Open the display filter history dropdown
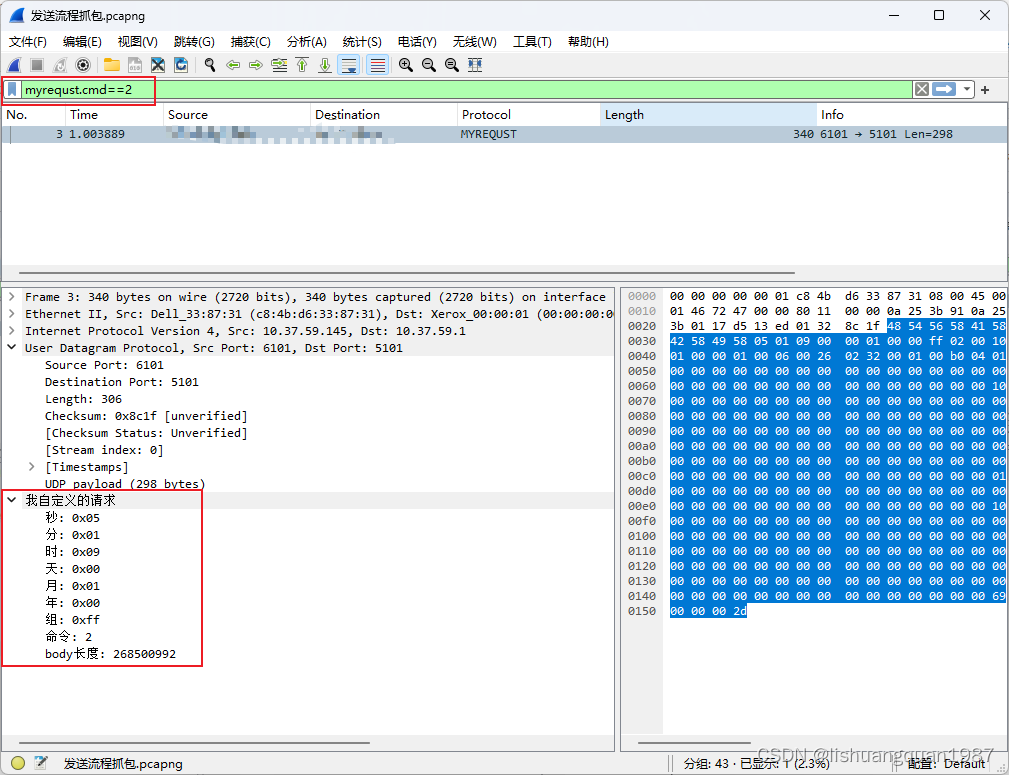This screenshot has height=775, width=1009. [967, 90]
